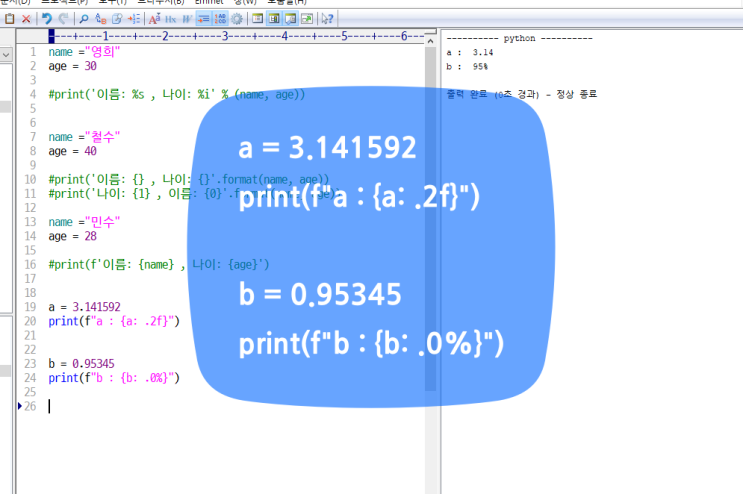Click output line 'a : 3.14'
This screenshot has height=494, width=743.
pos(470,53)
